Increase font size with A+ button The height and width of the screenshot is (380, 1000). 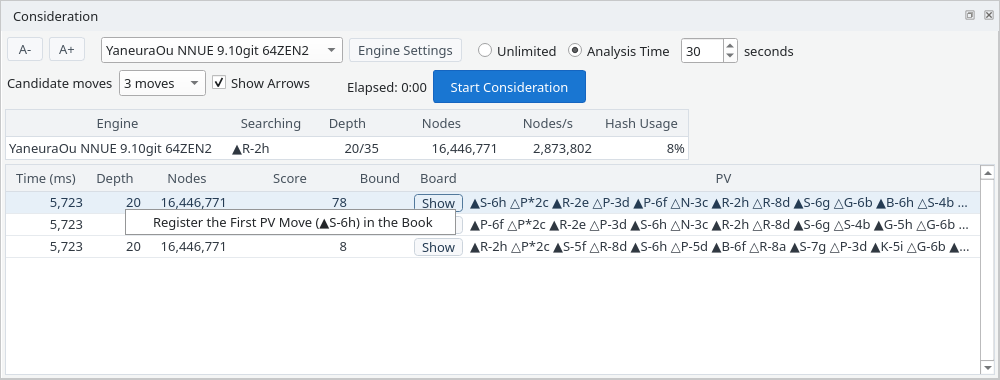[67, 50]
